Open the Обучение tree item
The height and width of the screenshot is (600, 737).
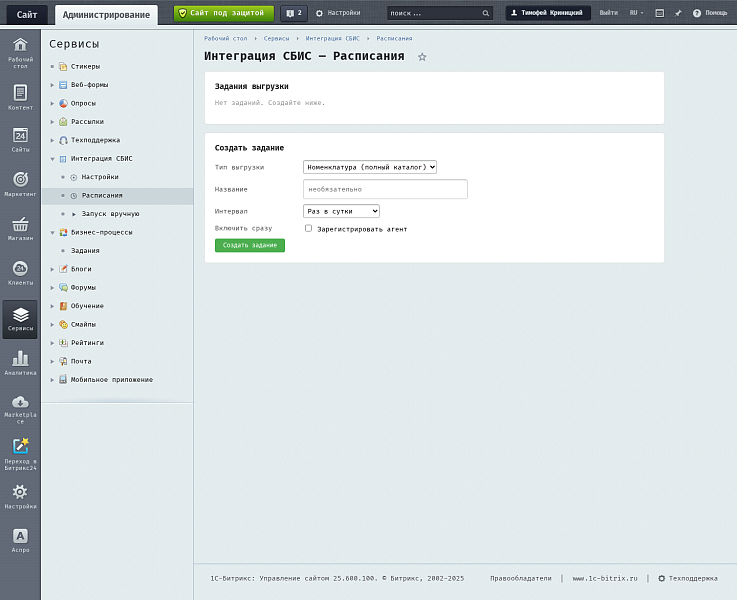87,306
